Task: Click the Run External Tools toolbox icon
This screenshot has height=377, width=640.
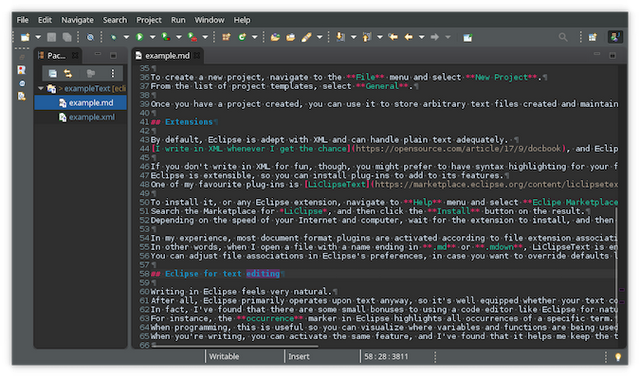Action: point(192,37)
